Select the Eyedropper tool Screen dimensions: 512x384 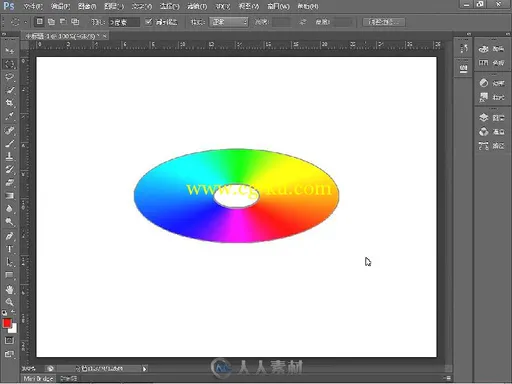[9, 116]
